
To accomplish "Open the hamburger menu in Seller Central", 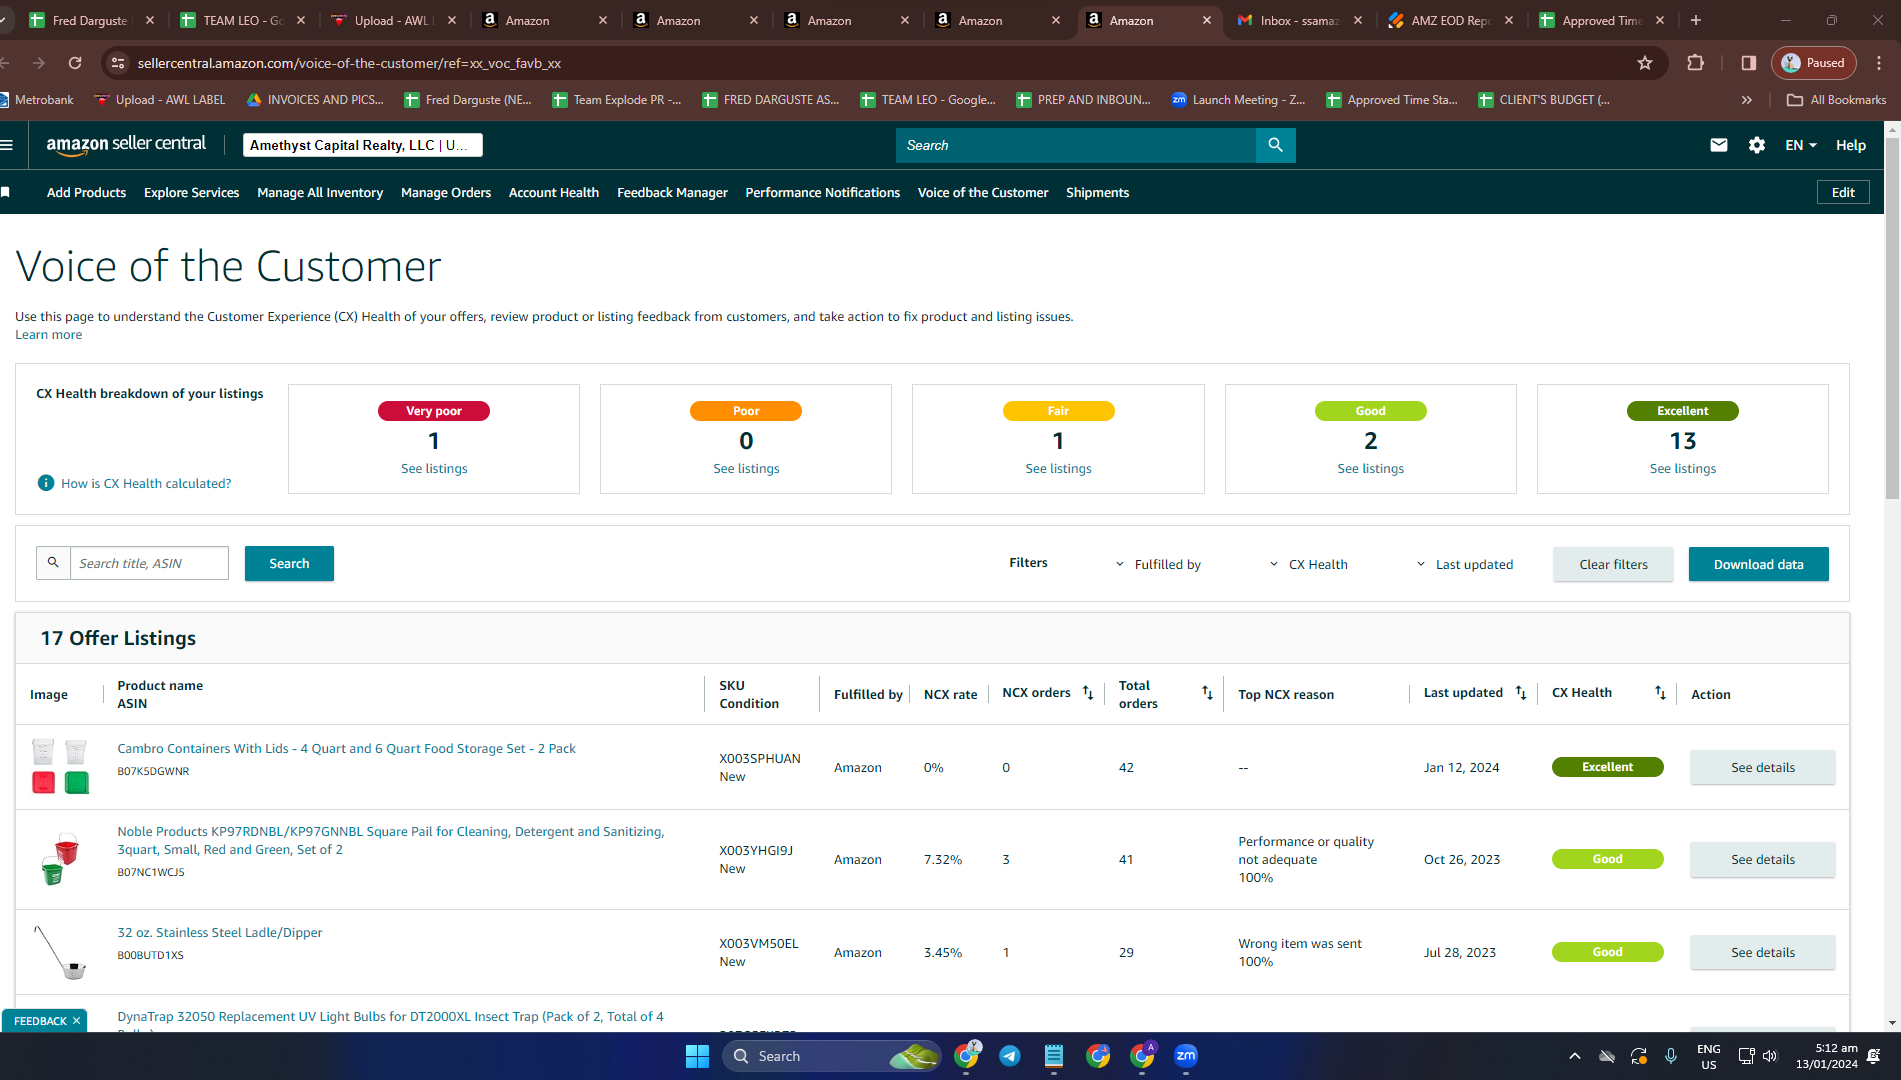I will [7, 145].
